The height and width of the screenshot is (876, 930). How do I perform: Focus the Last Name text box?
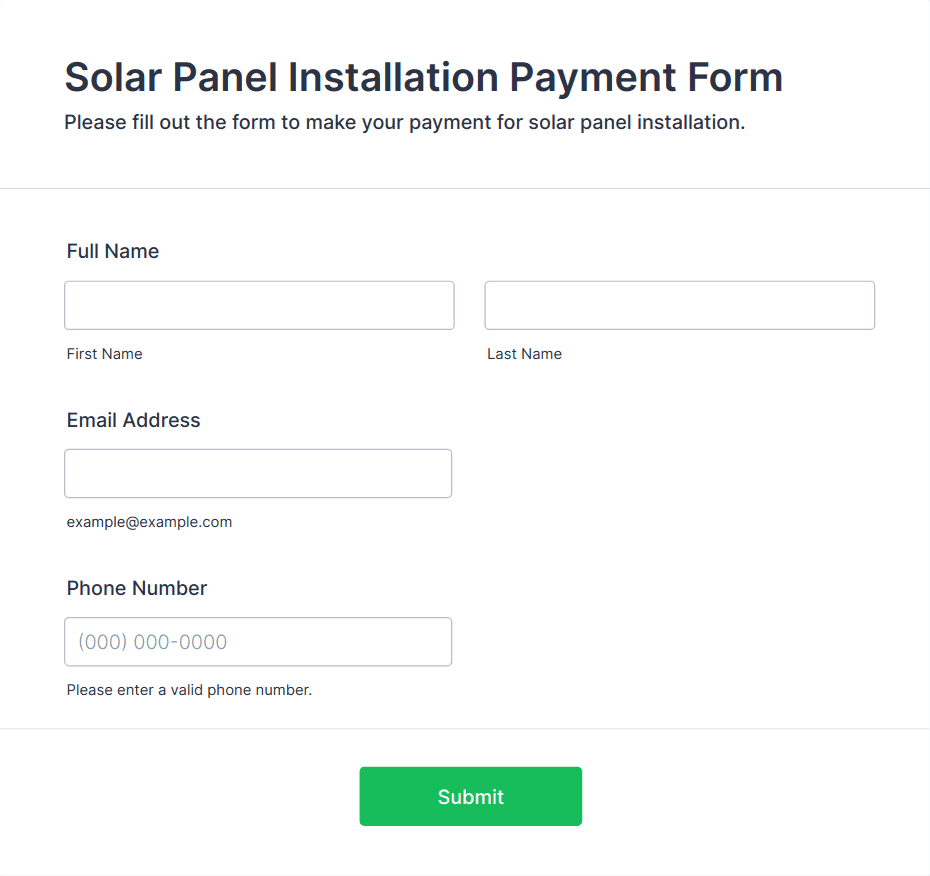(679, 305)
